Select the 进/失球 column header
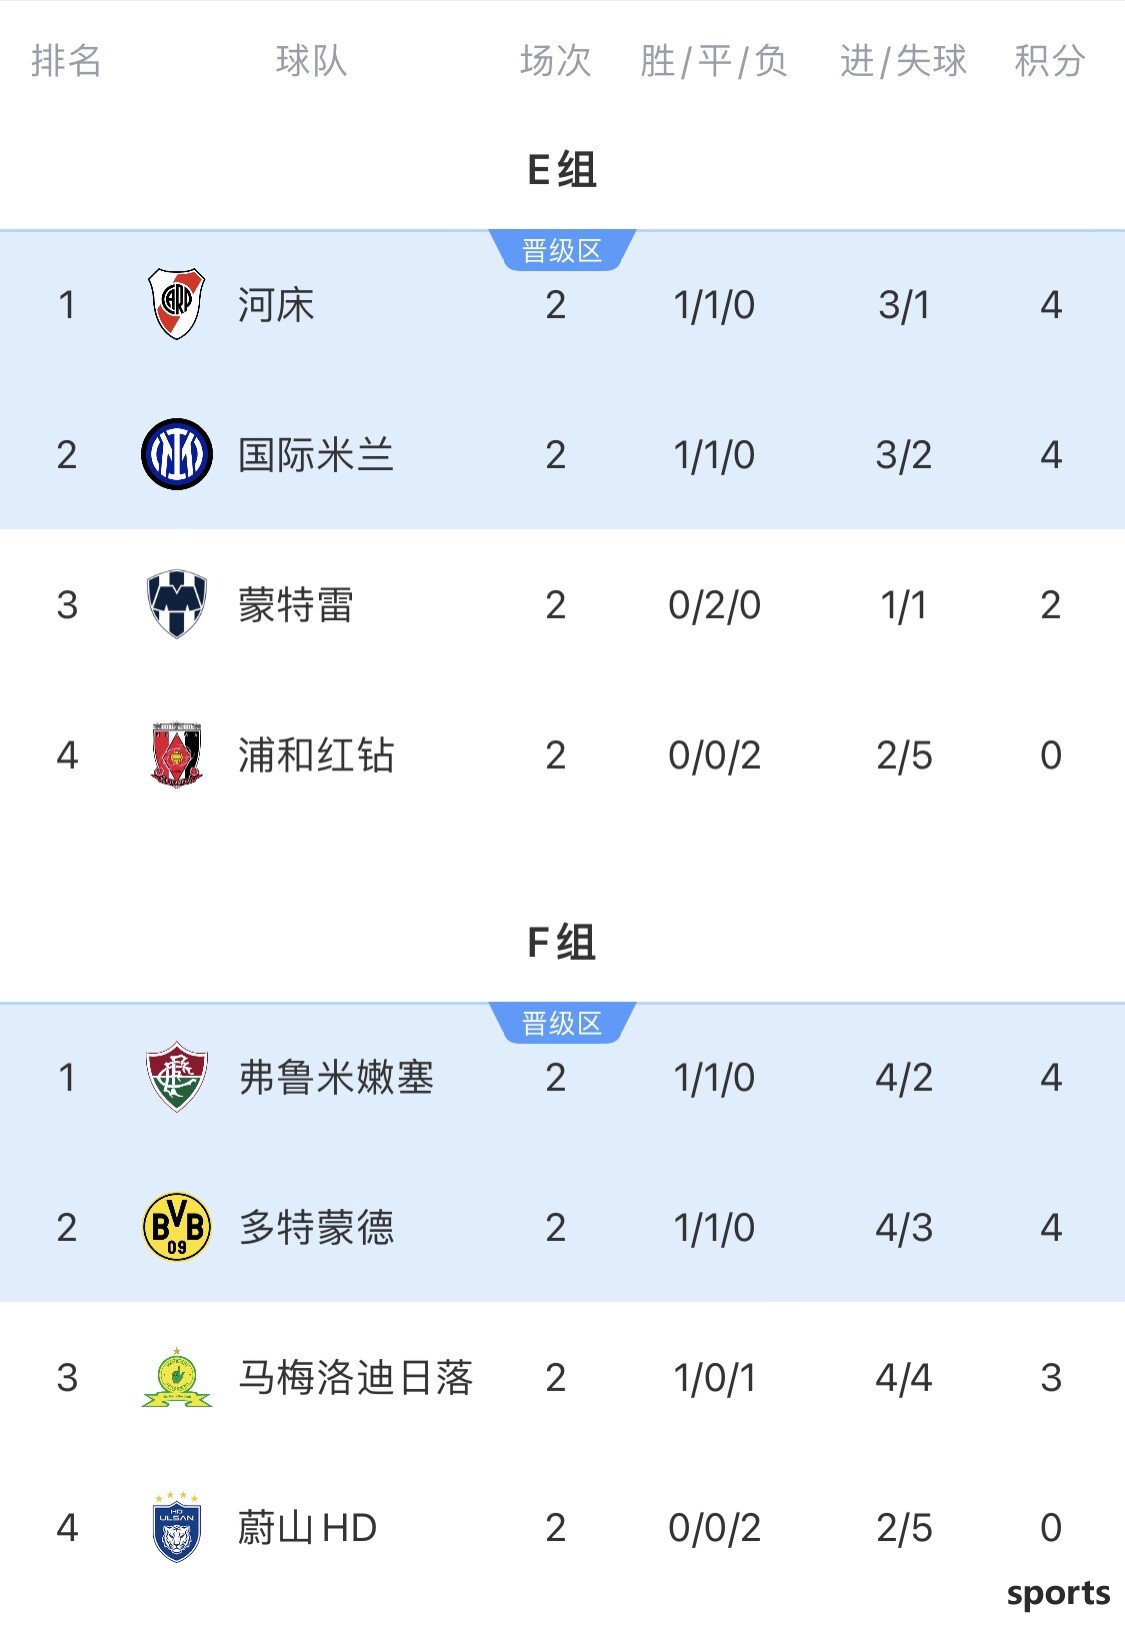The height and width of the screenshot is (1625, 1125). click(x=904, y=61)
